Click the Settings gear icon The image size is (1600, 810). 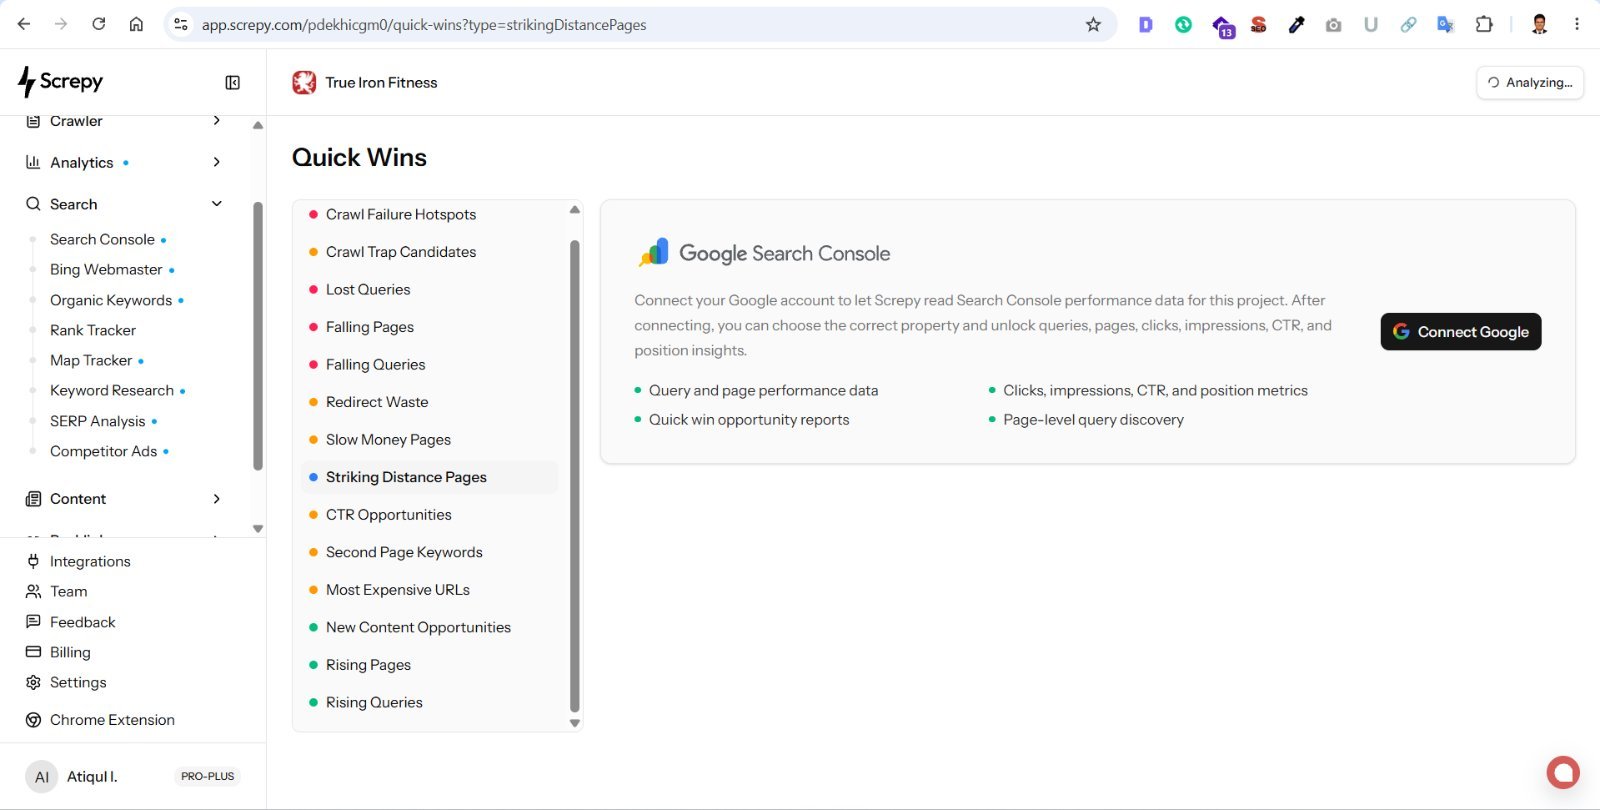[x=33, y=682]
